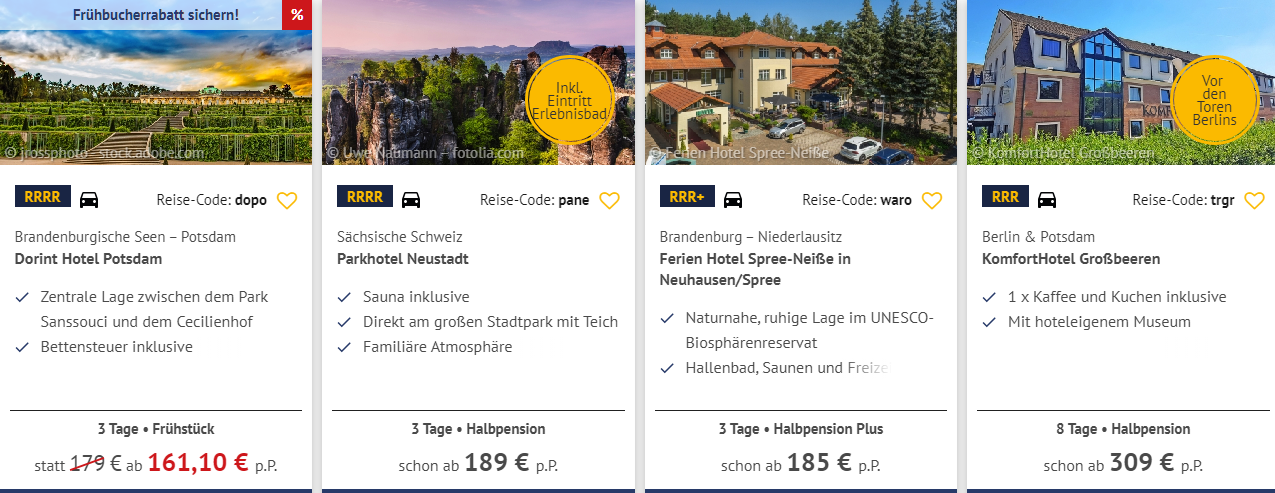Screen dimensions: 1275x493
Task: Click RRR+ rating badge on Ferien Hotel
Action: [x=687, y=197]
